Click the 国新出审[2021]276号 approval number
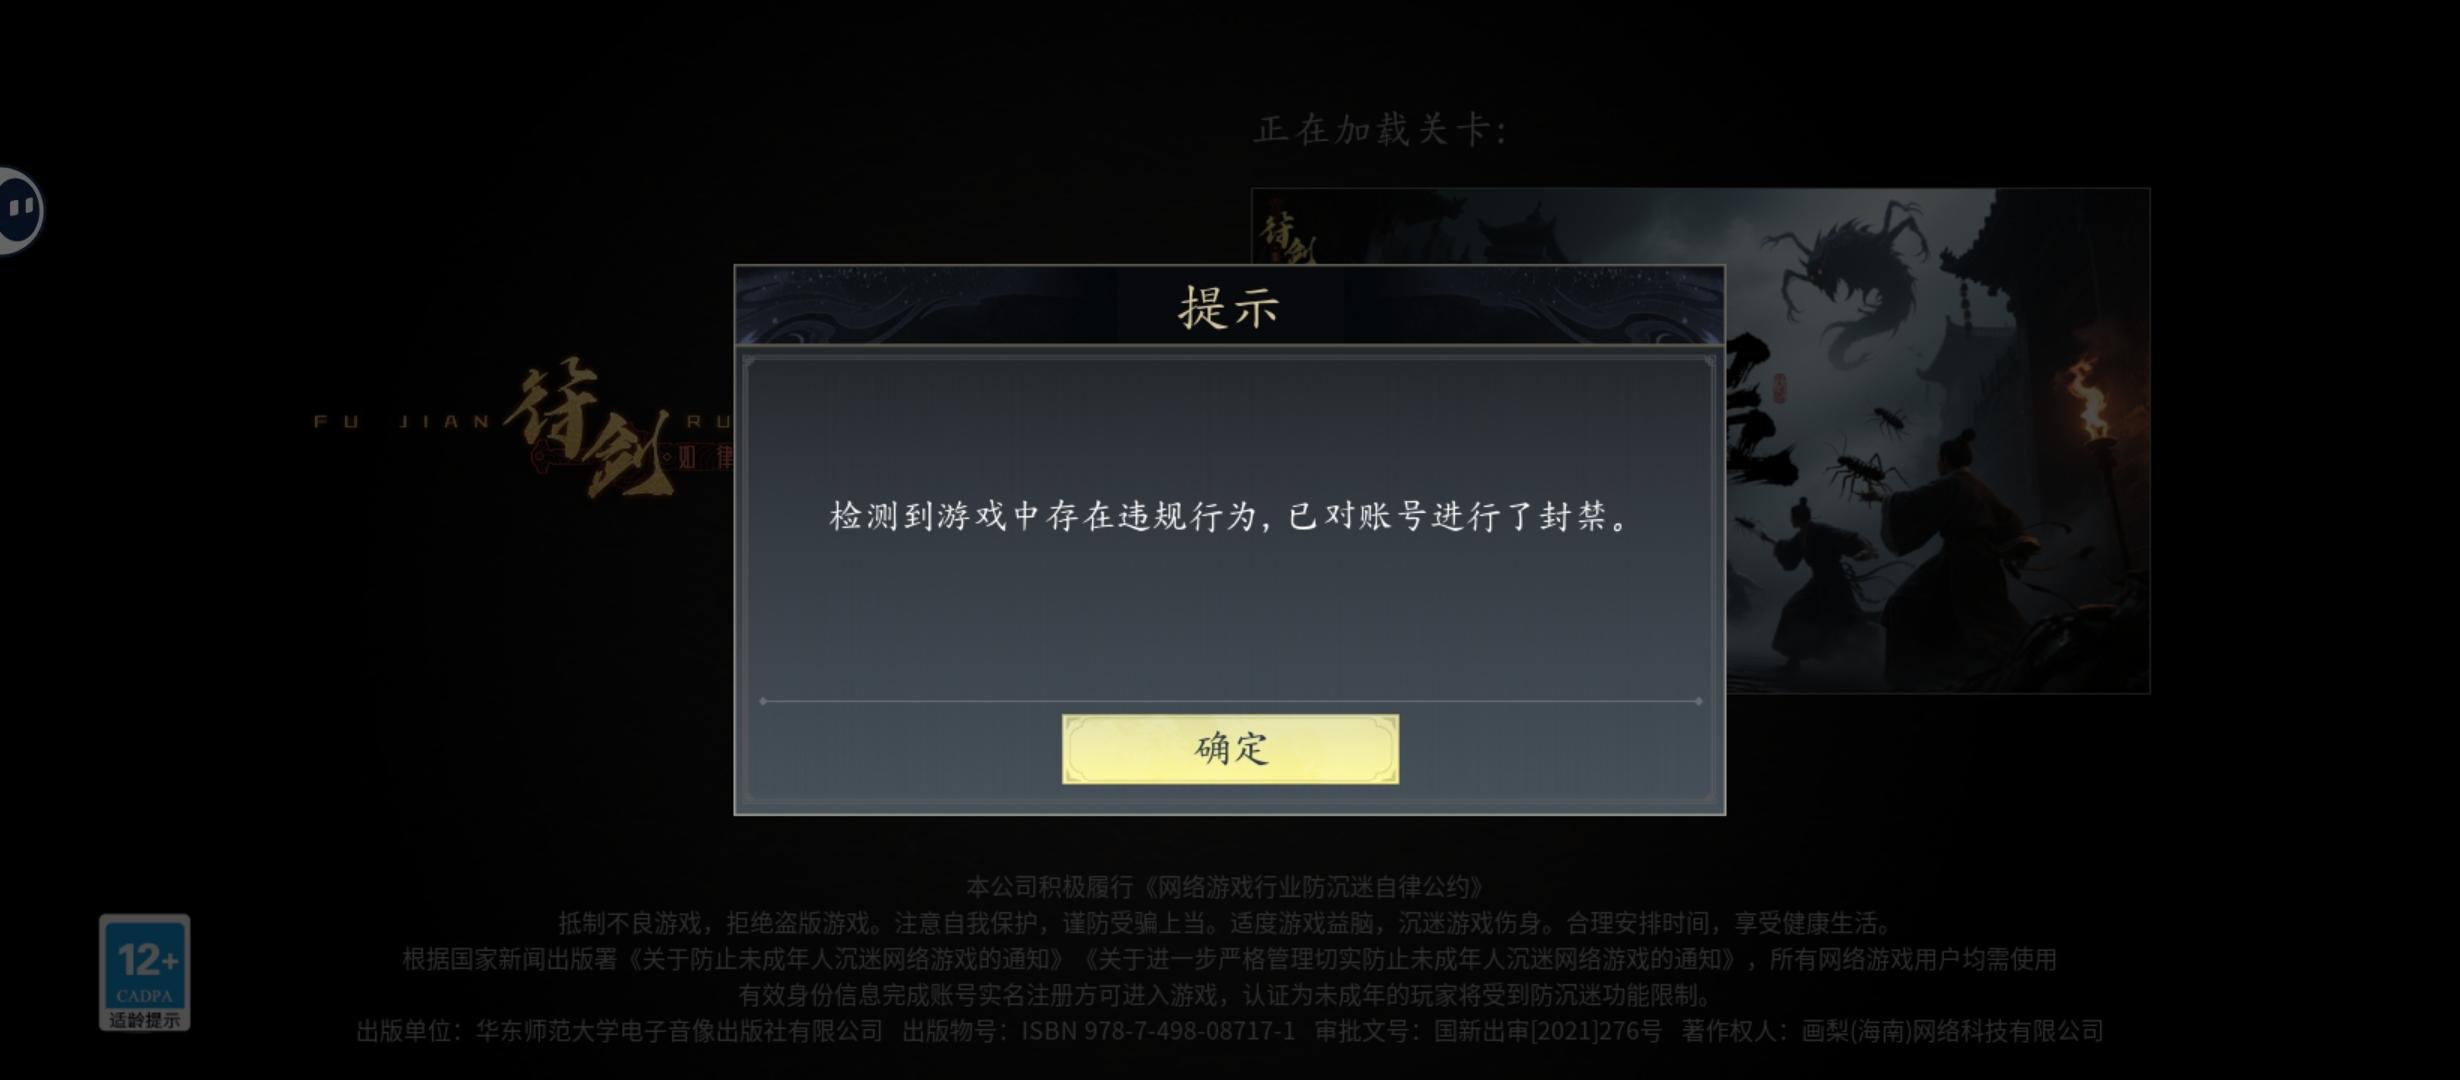The image size is (2460, 1080). pyautogui.click(x=1548, y=1030)
